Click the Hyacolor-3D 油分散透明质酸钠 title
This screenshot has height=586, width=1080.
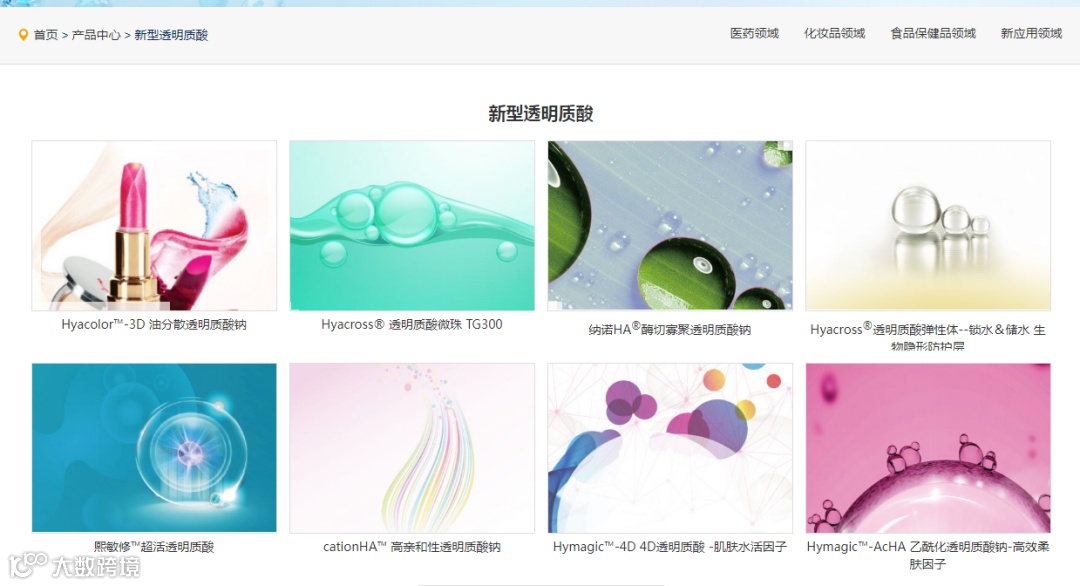154,324
